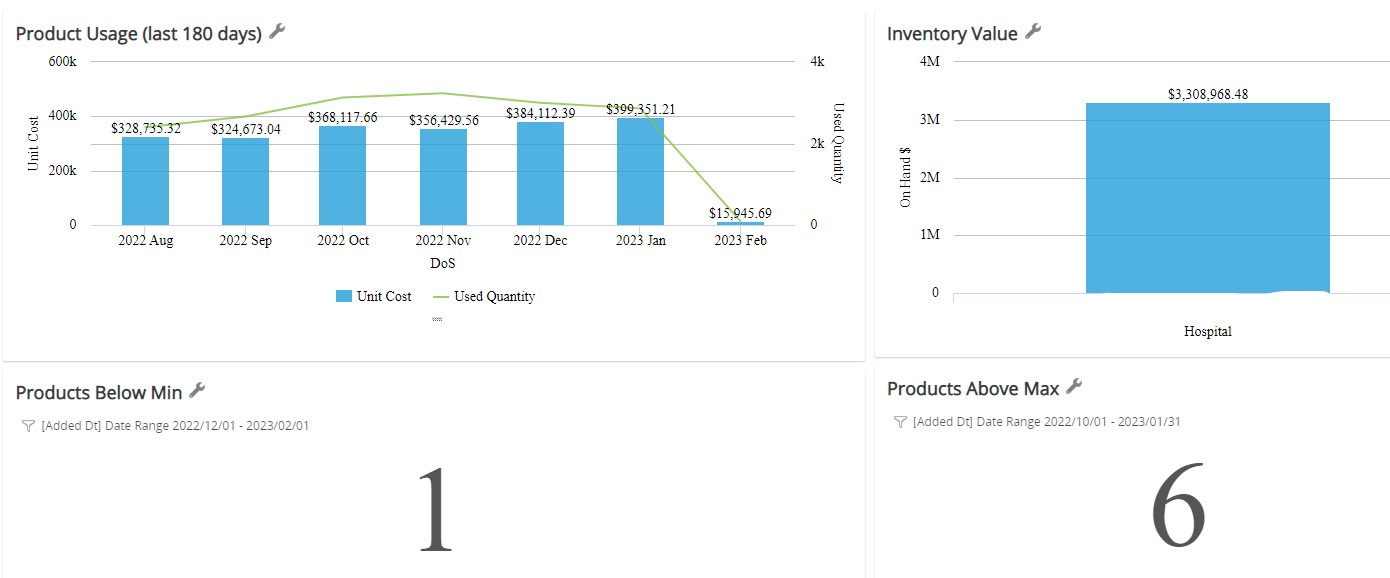This screenshot has height=578, width=1390.
Task: Click the Below Min date range filter text
Action: (175, 426)
